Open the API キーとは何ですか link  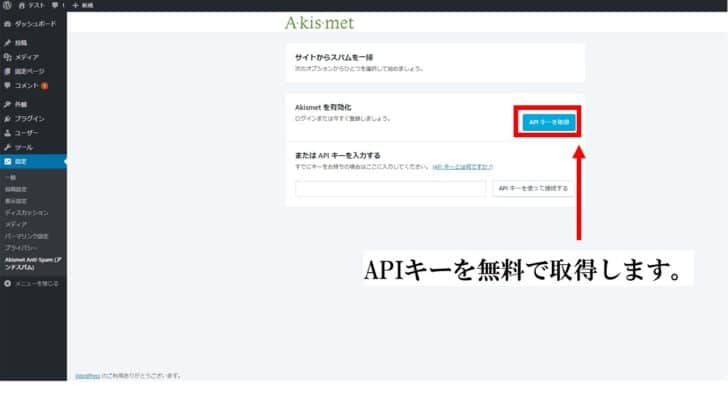[463, 167]
